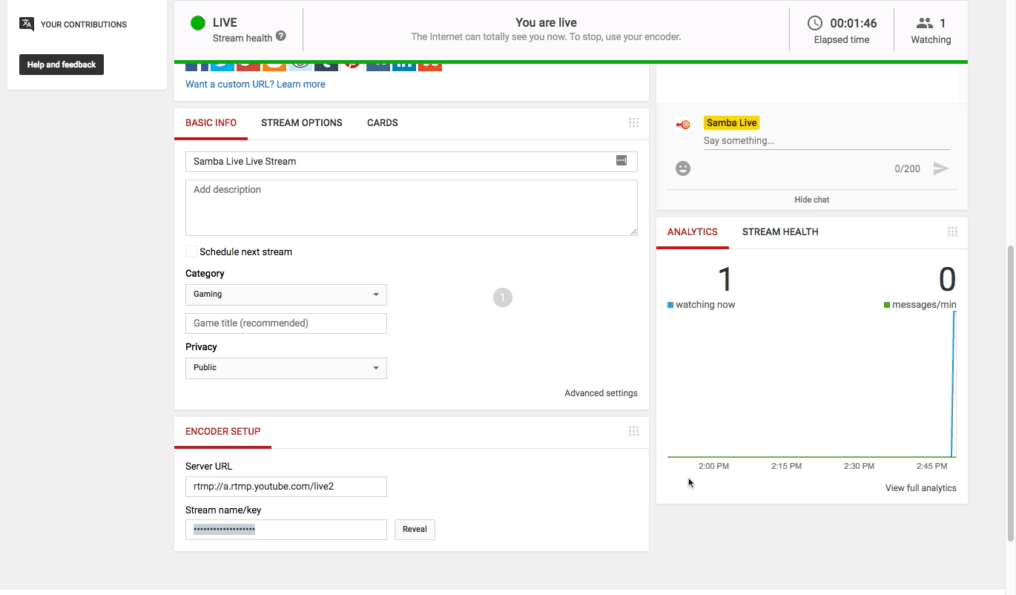The height and width of the screenshot is (595, 1016).
Task: Grab the Basic Info panel grid handle icon
Action: 634,122
